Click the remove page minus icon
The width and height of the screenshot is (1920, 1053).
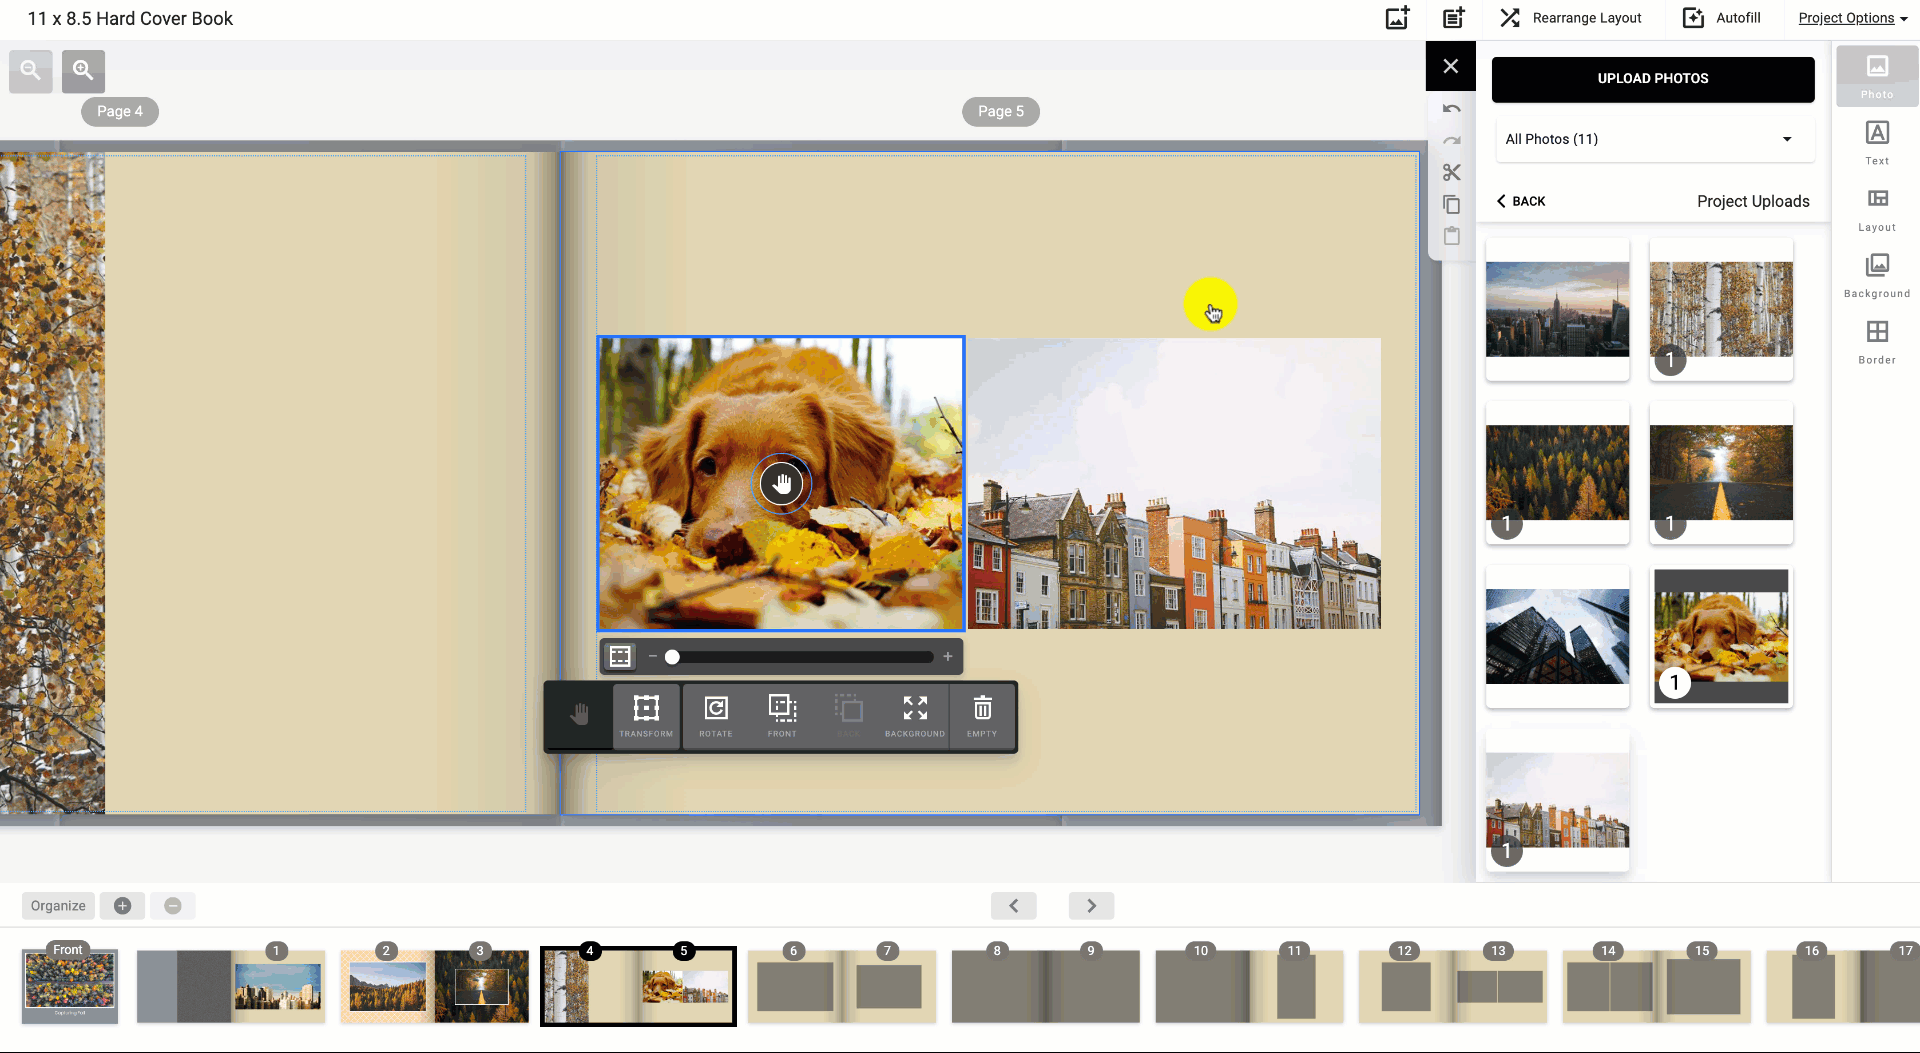tap(173, 906)
